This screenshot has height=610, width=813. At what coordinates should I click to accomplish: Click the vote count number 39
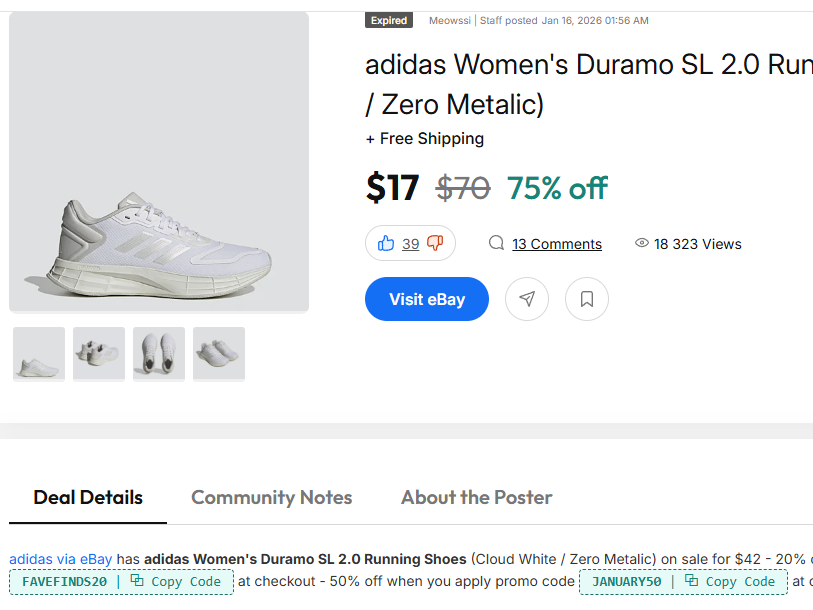click(x=411, y=244)
